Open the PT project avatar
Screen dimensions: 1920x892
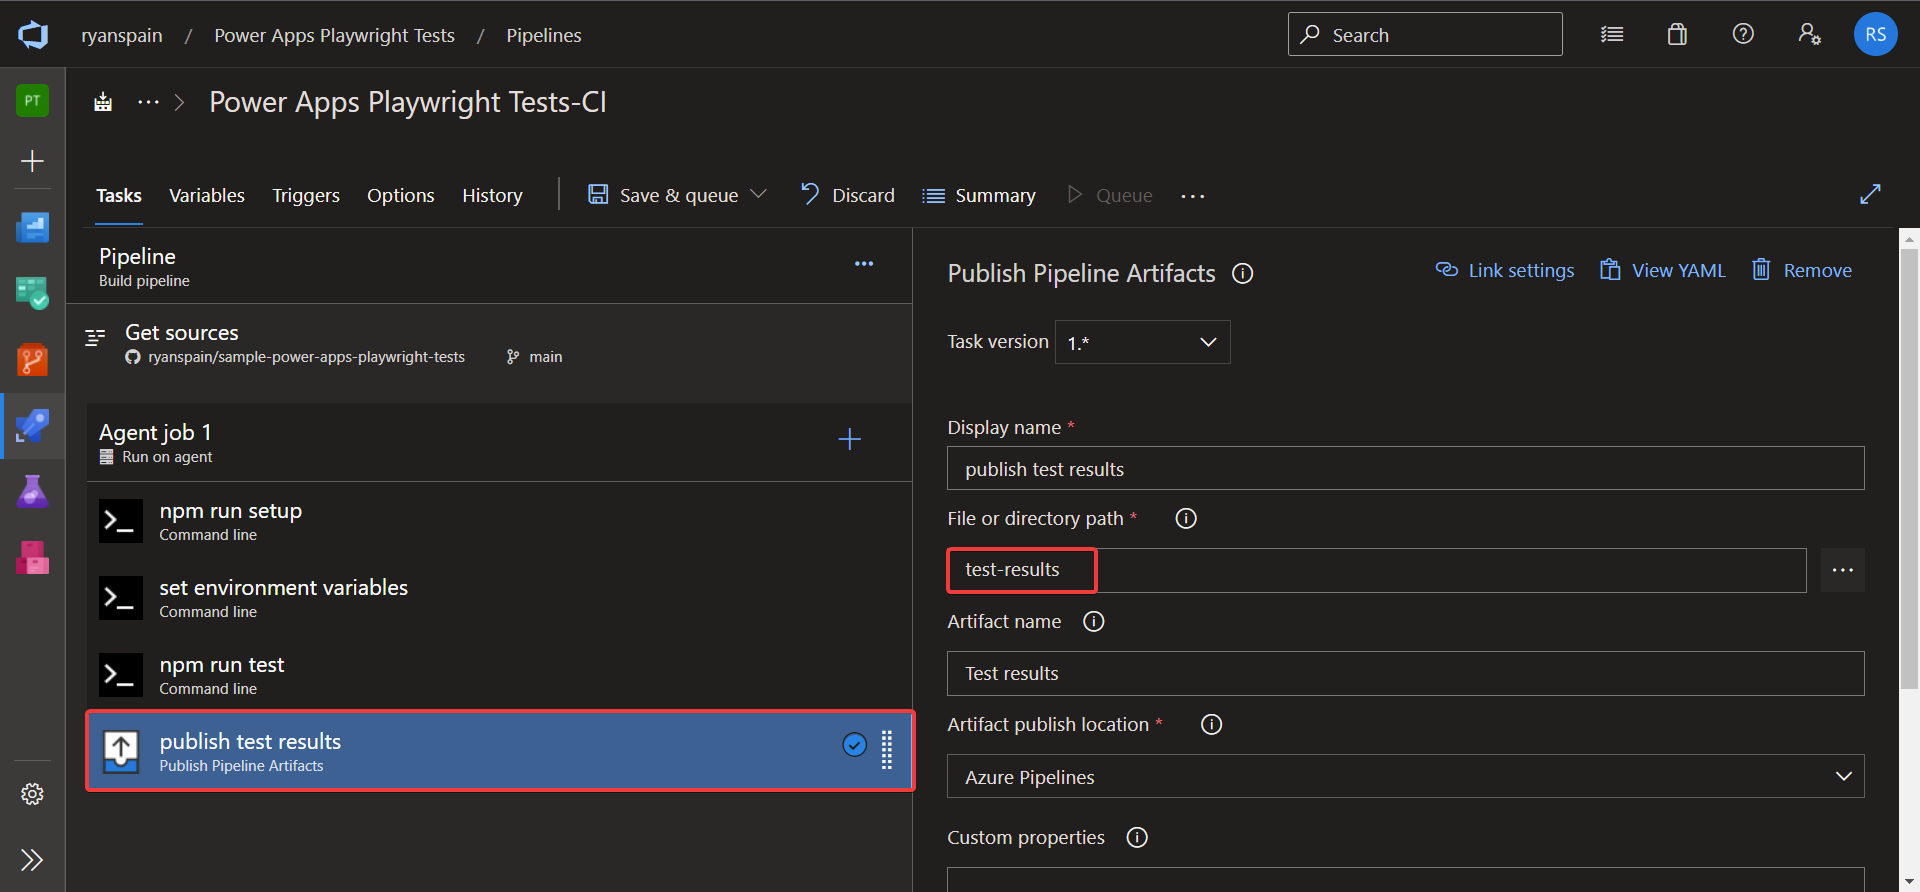coord(33,100)
